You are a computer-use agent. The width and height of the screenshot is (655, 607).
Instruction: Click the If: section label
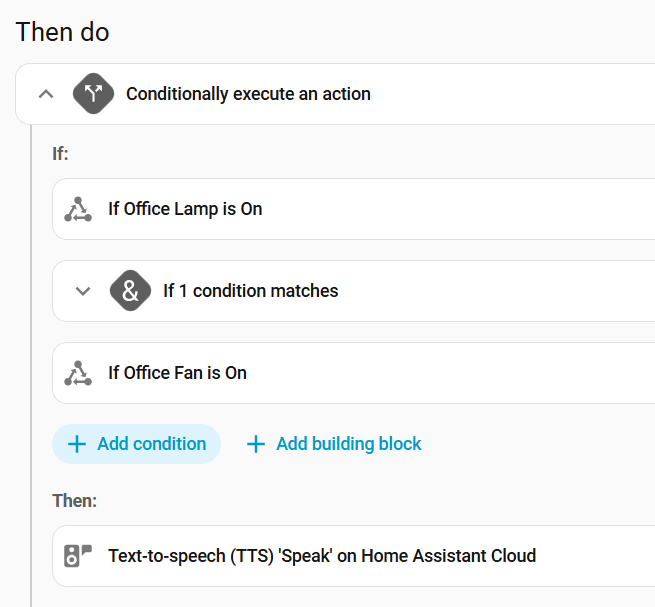tap(60, 154)
